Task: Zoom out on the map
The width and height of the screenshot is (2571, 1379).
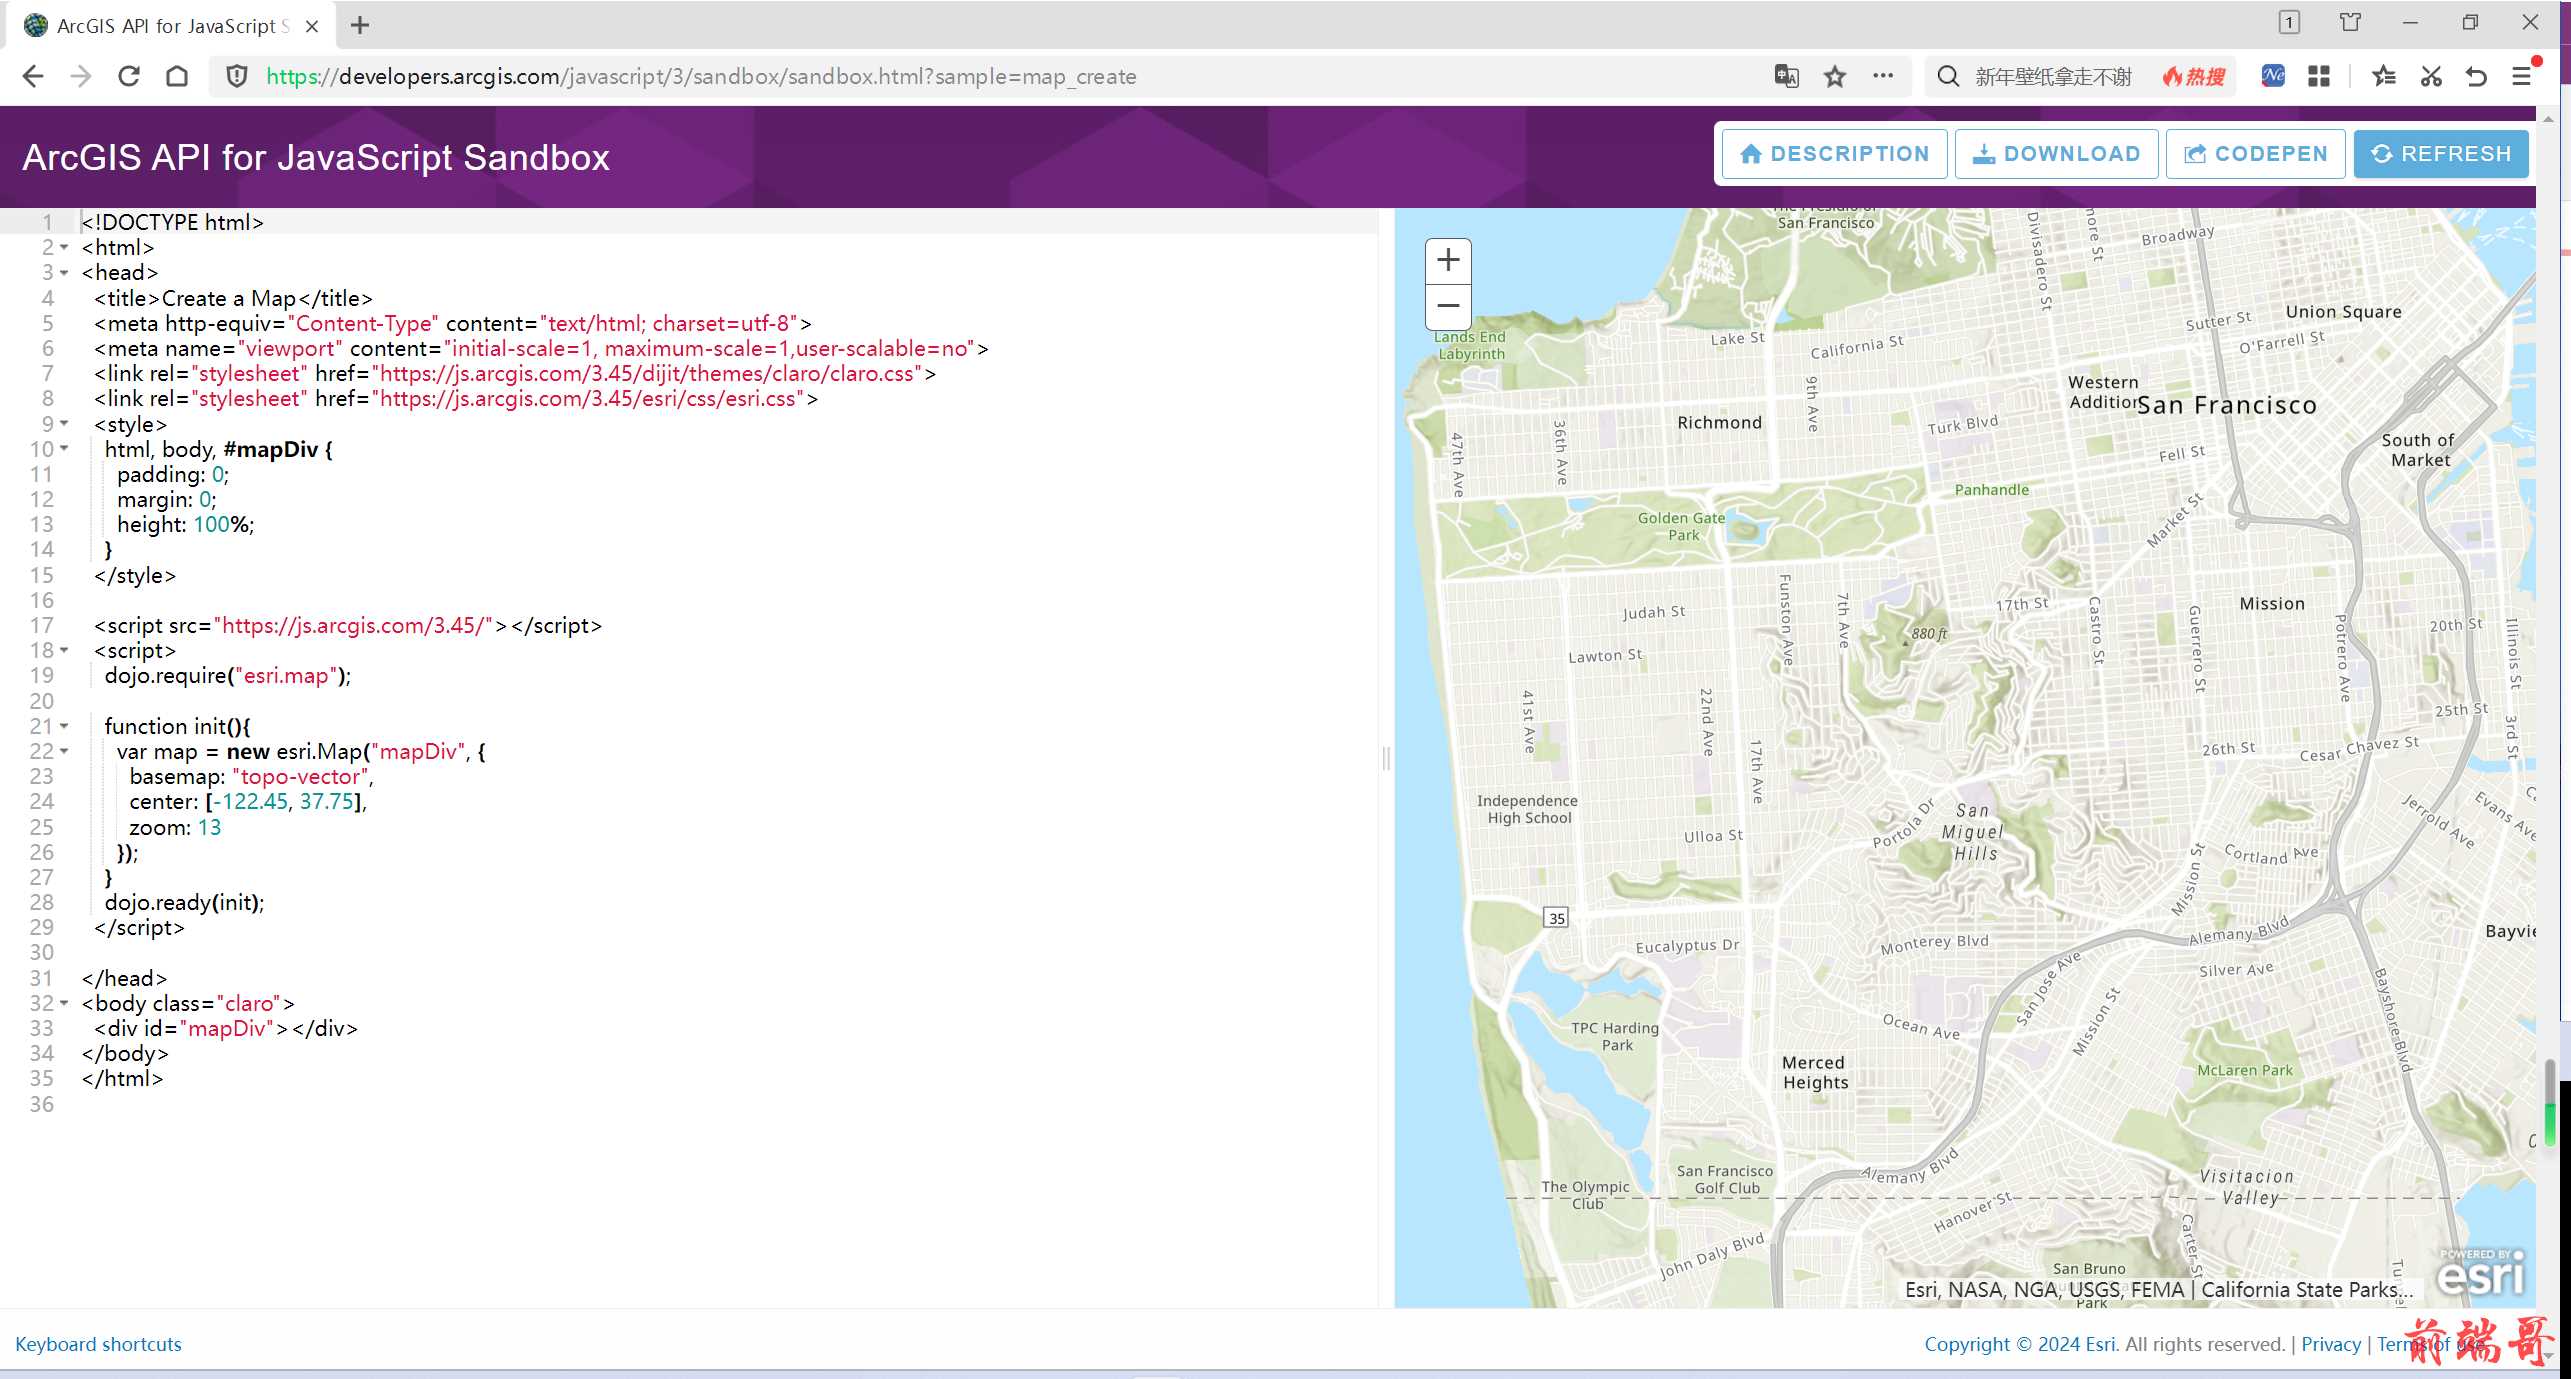Action: (x=1448, y=306)
